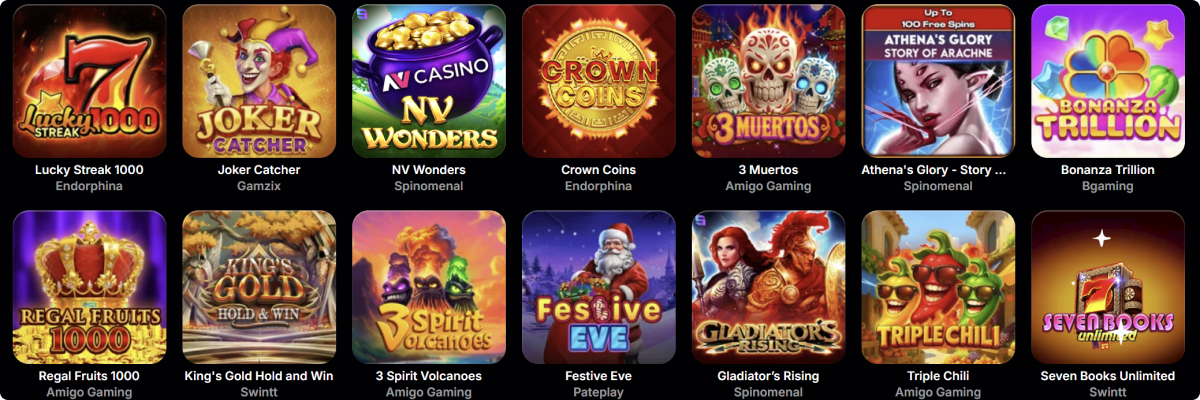The width and height of the screenshot is (1200, 400).
Task: Launch the Joker Catcher game tile
Action: click(x=259, y=81)
